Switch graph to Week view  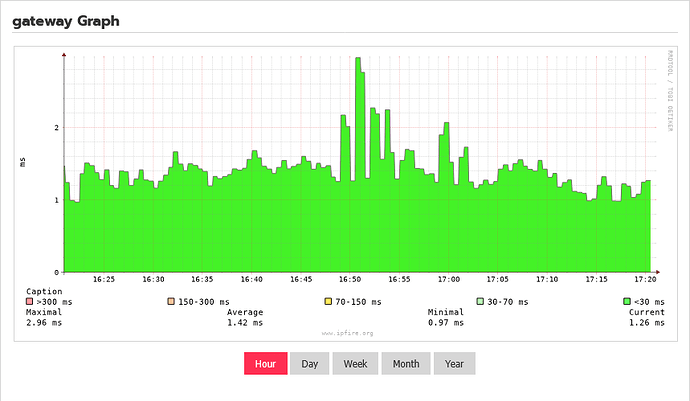355,364
